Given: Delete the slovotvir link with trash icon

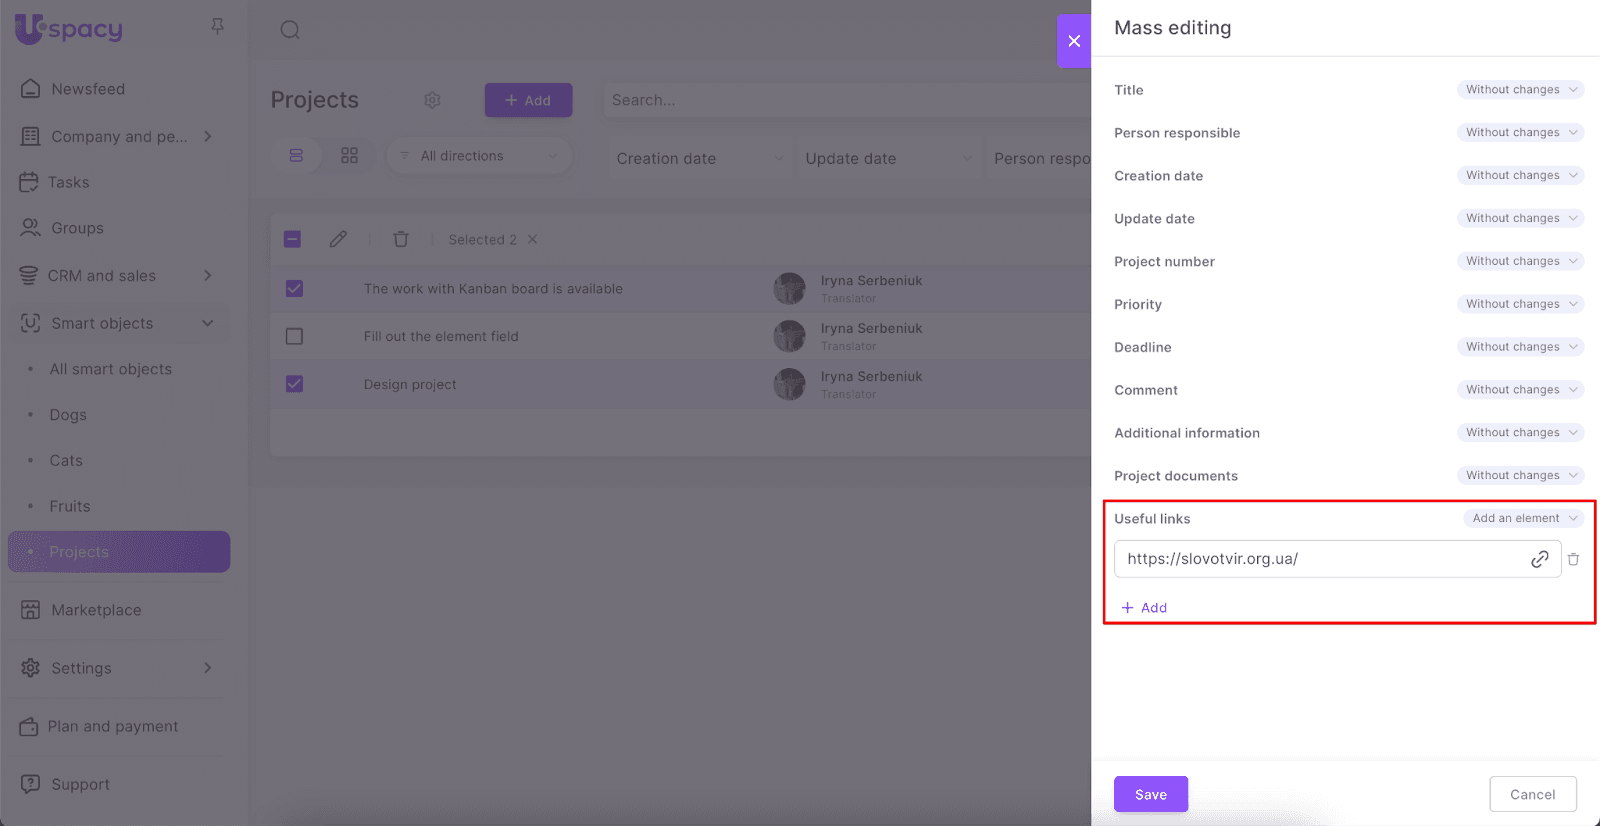Looking at the screenshot, I should coord(1573,559).
